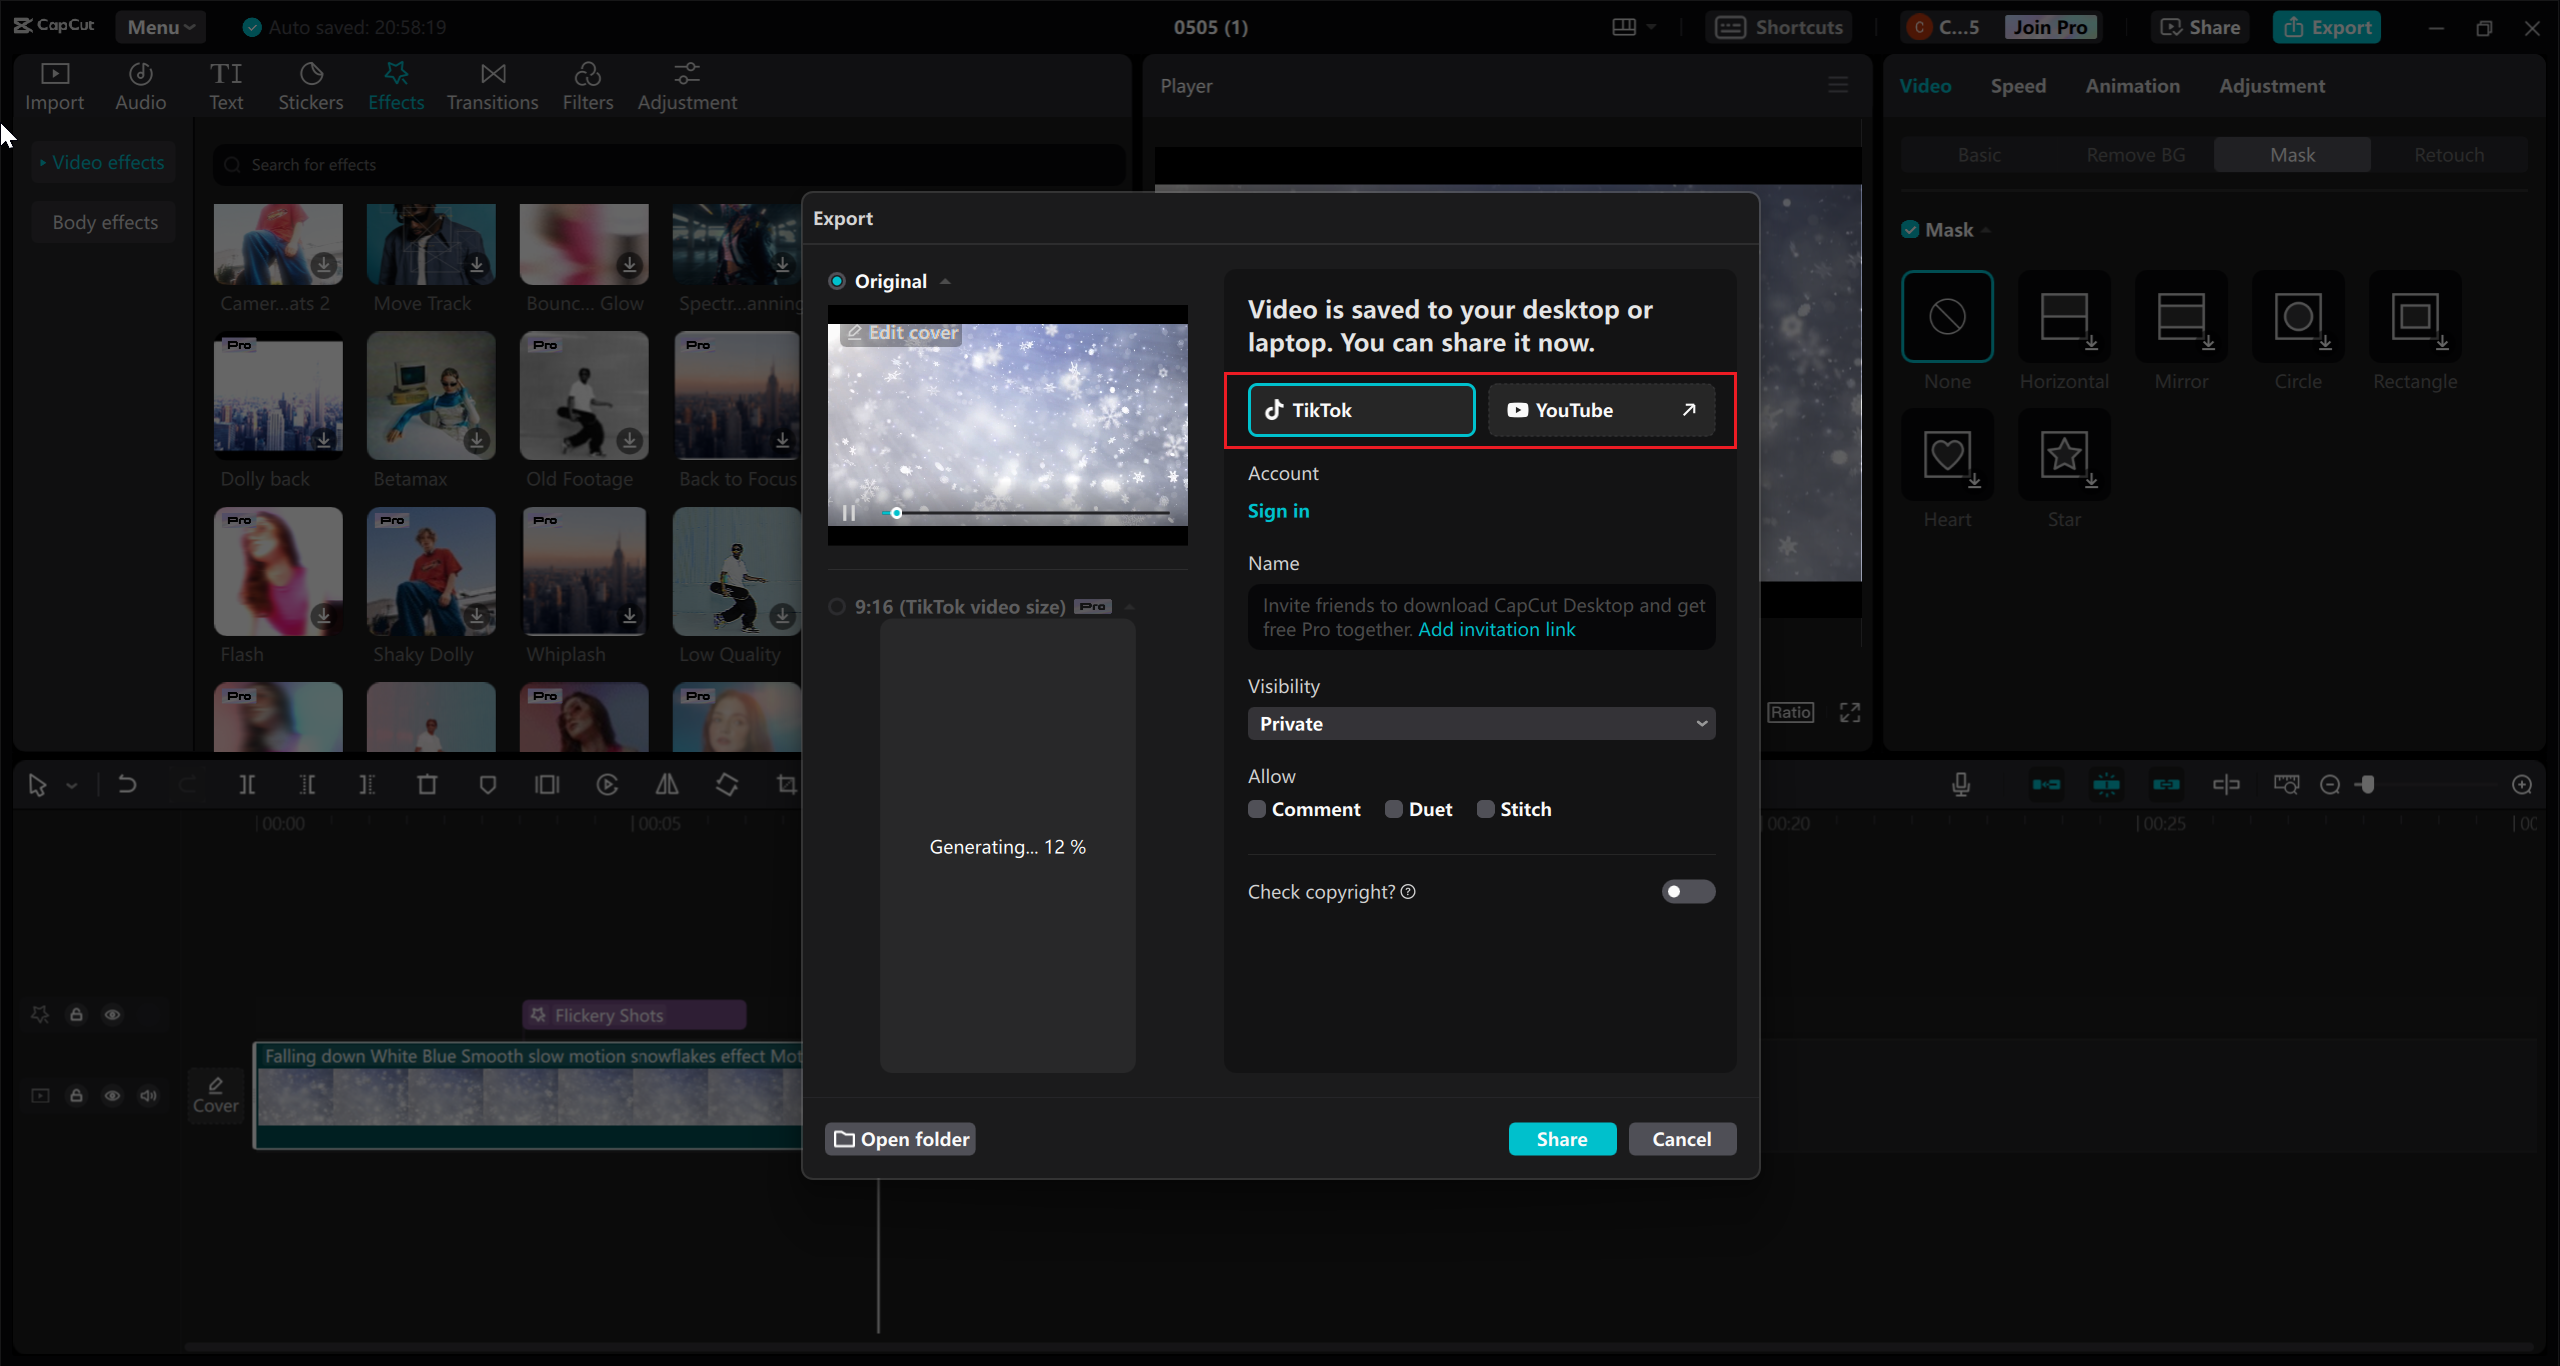Viewport: 2560px width, 1366px height.
Task: Choose the Heart mask shape
Action: (1946, 456)
